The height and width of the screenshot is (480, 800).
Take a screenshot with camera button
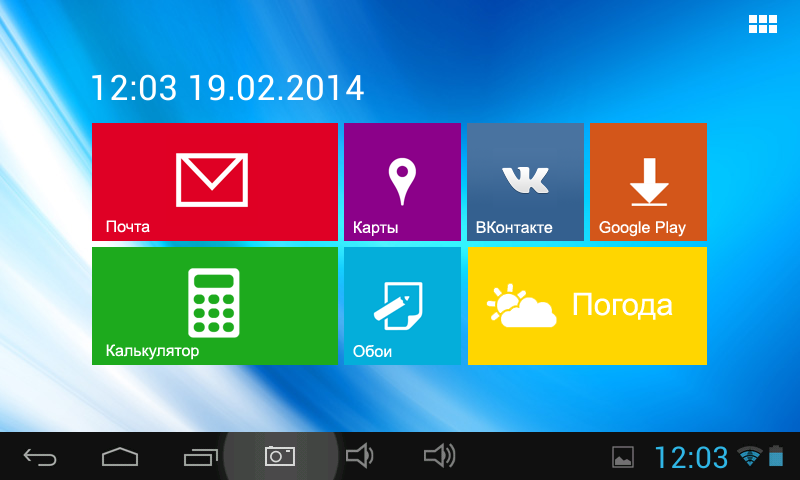pyautogui.click(x=280, y=457)
